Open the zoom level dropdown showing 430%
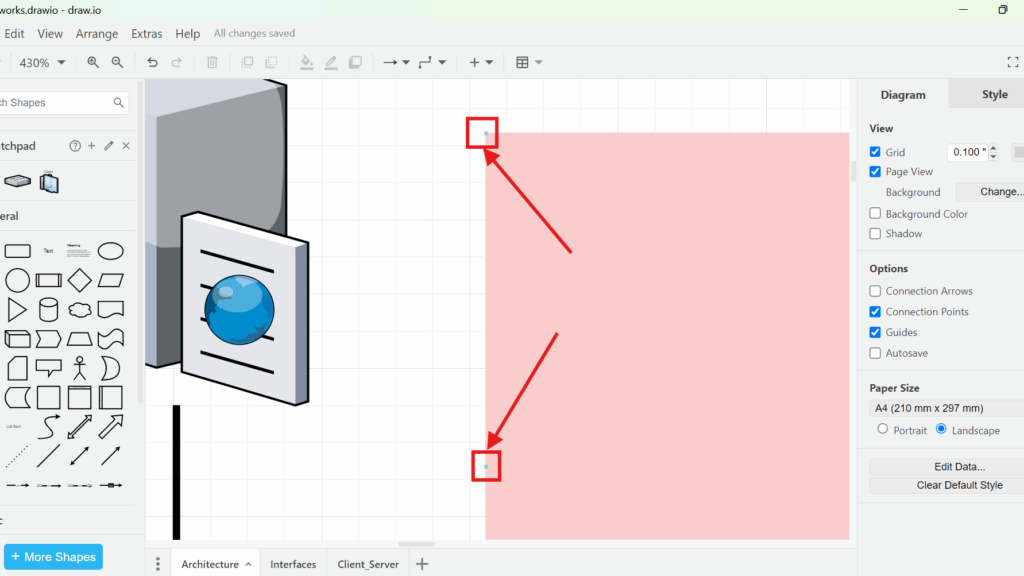The image size is (1024, 576). point(42,62)
